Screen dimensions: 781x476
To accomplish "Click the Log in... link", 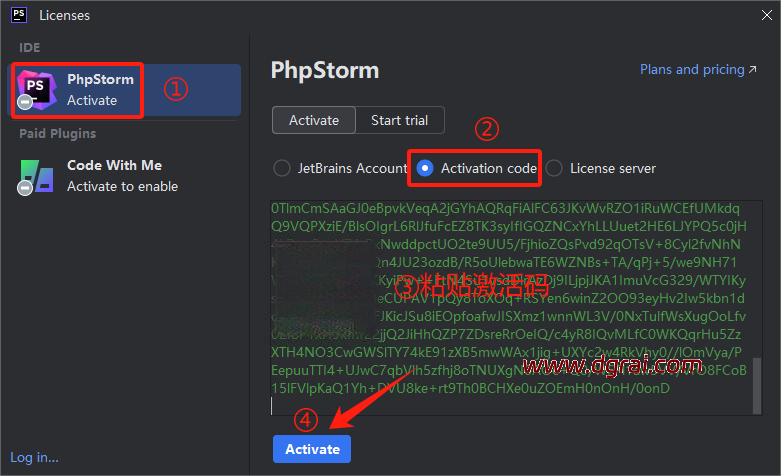I will (x=34, y=457).
